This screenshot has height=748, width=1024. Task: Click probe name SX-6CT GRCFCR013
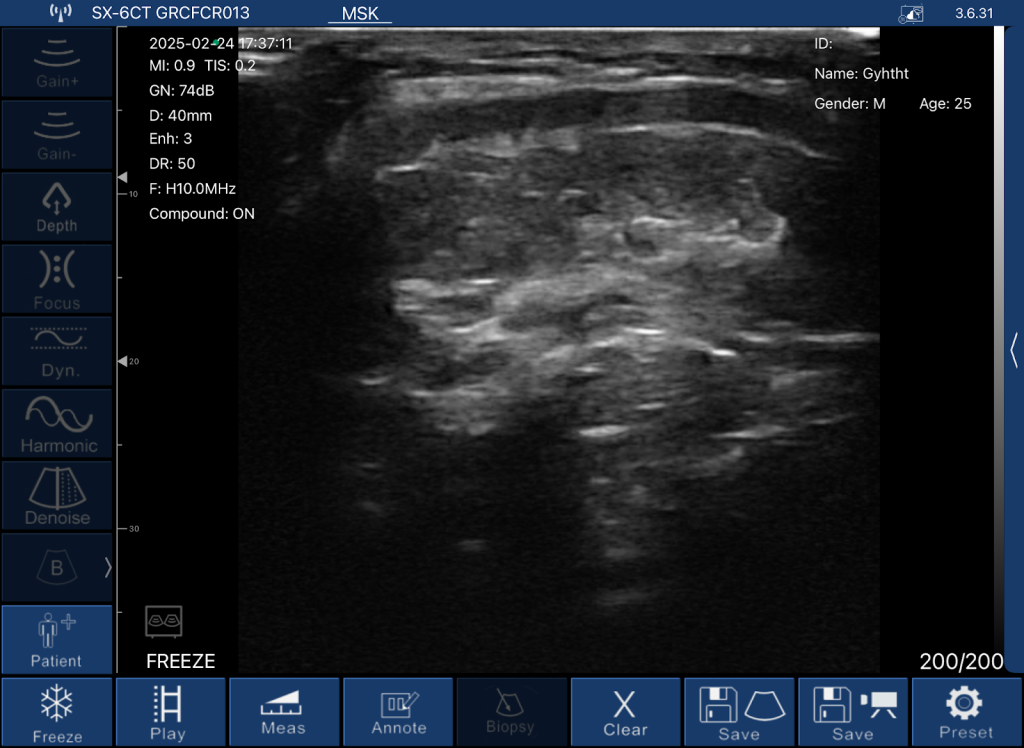(x=170, y=13)
